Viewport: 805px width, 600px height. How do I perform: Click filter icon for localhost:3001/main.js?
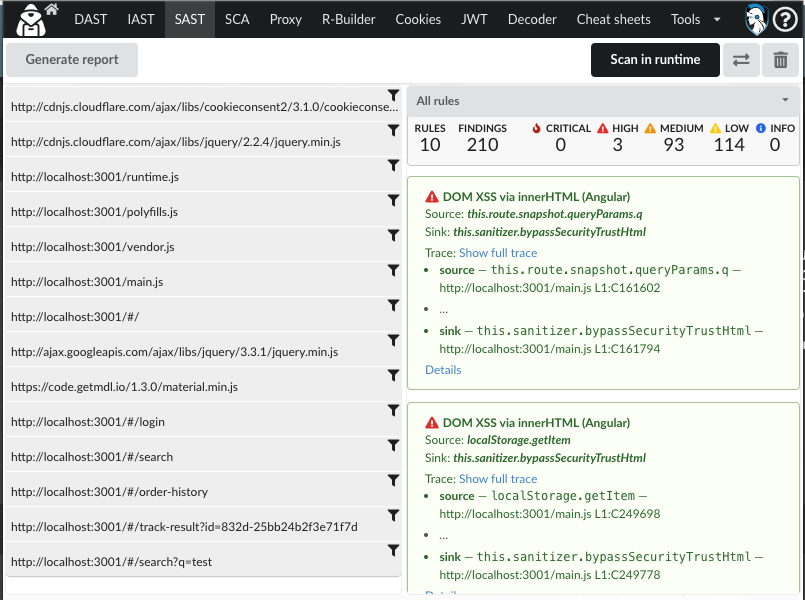coord(393,270)
